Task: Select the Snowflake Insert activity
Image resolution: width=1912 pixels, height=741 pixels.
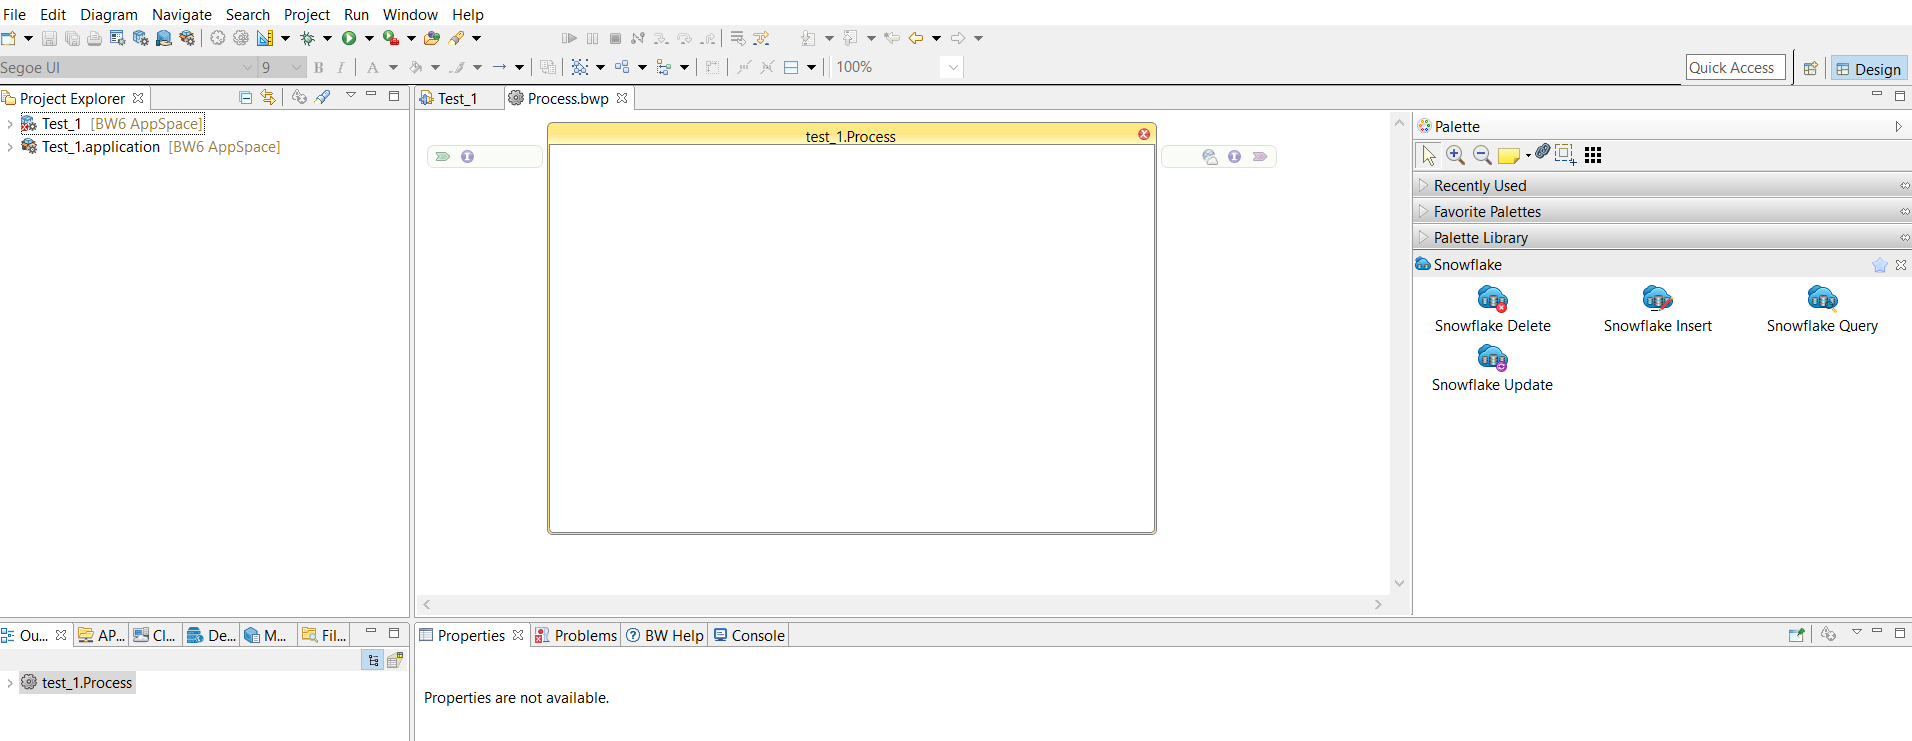Action: coord(1657,310)
